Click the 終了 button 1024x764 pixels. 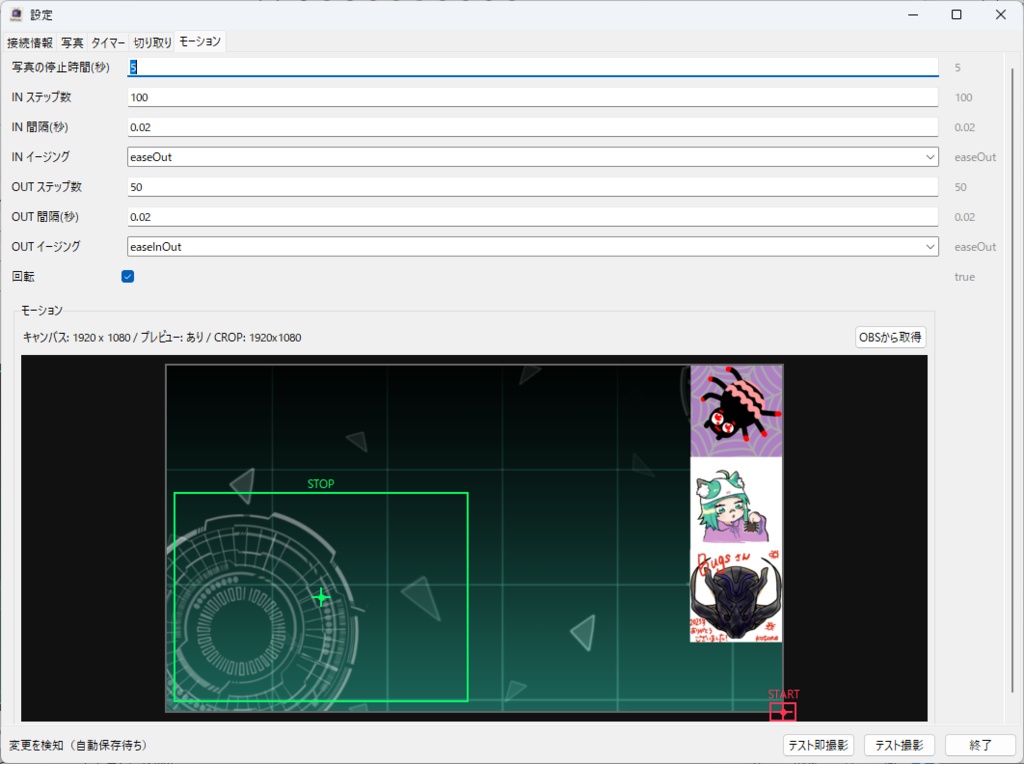980,744
